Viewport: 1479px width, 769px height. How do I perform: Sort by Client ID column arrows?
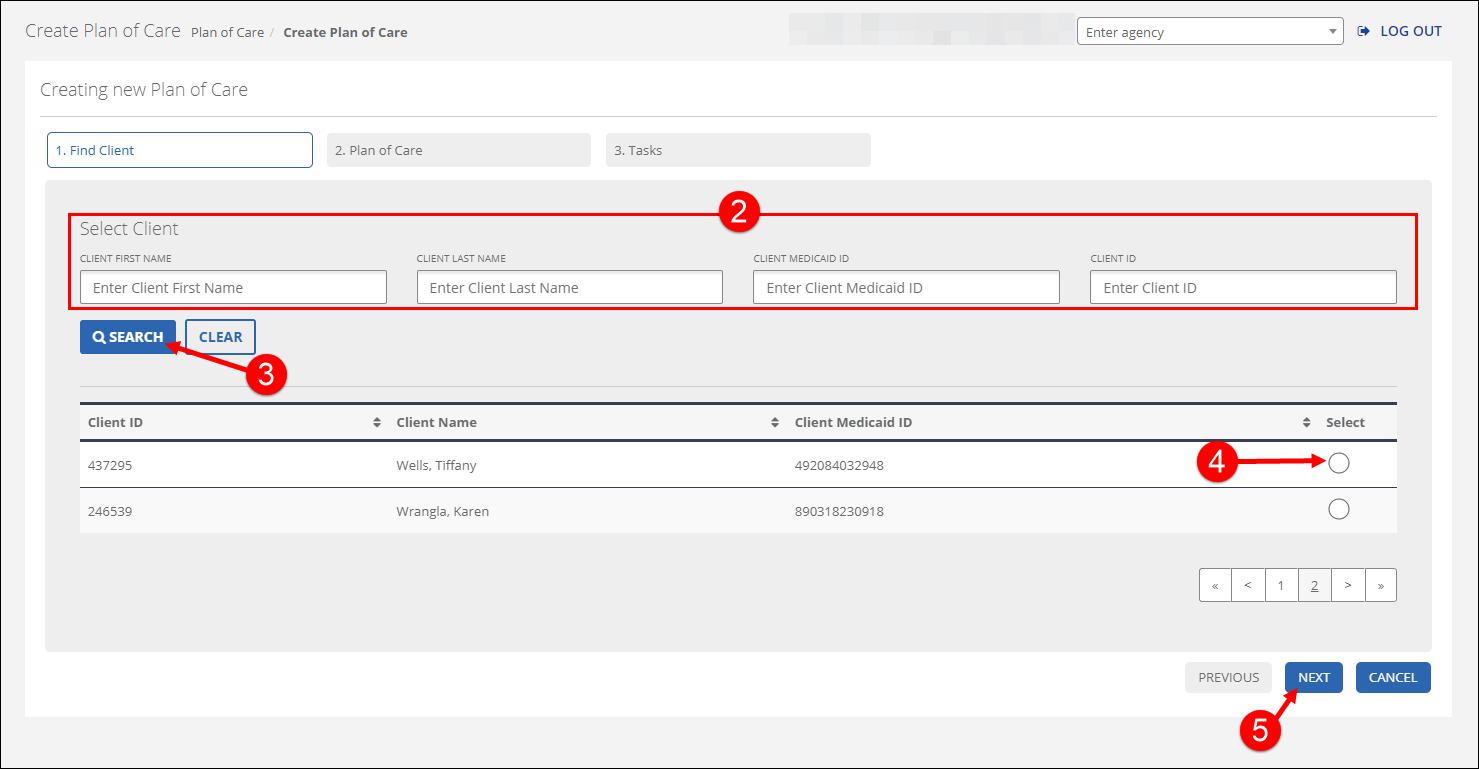point(377,423)
